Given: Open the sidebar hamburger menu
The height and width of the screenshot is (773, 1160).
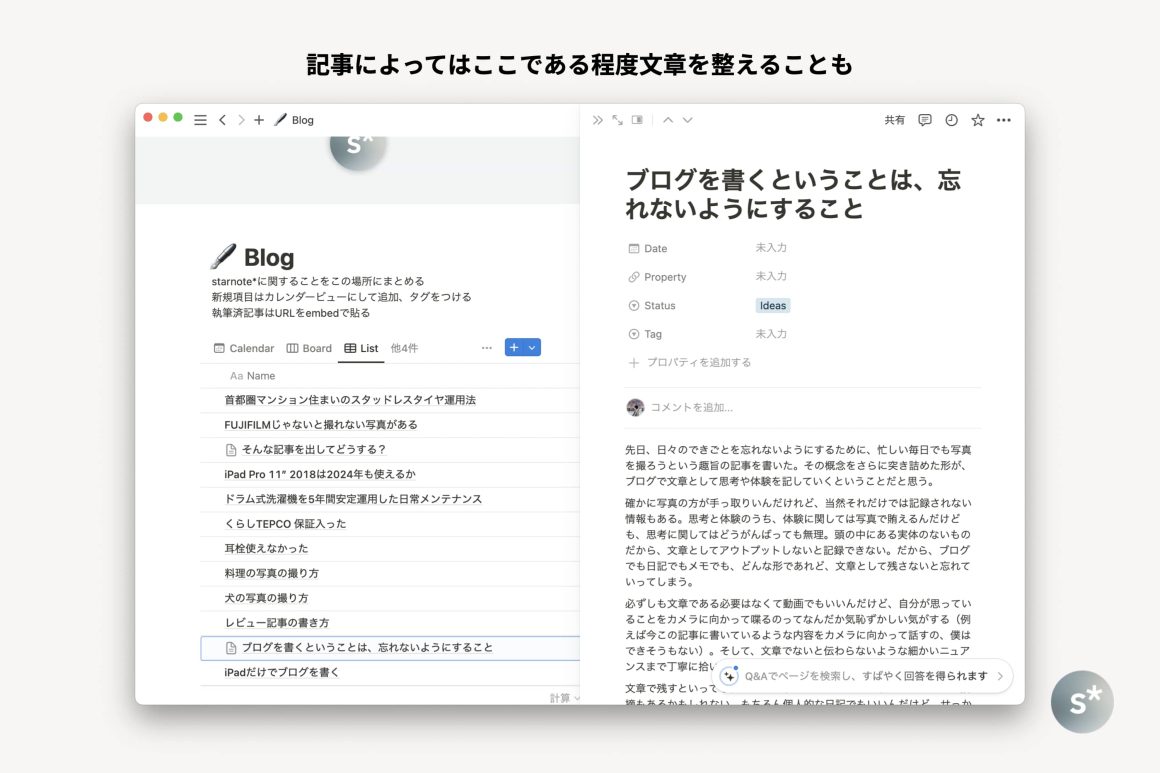Looking at the screenshot, I should coord(200,120).
